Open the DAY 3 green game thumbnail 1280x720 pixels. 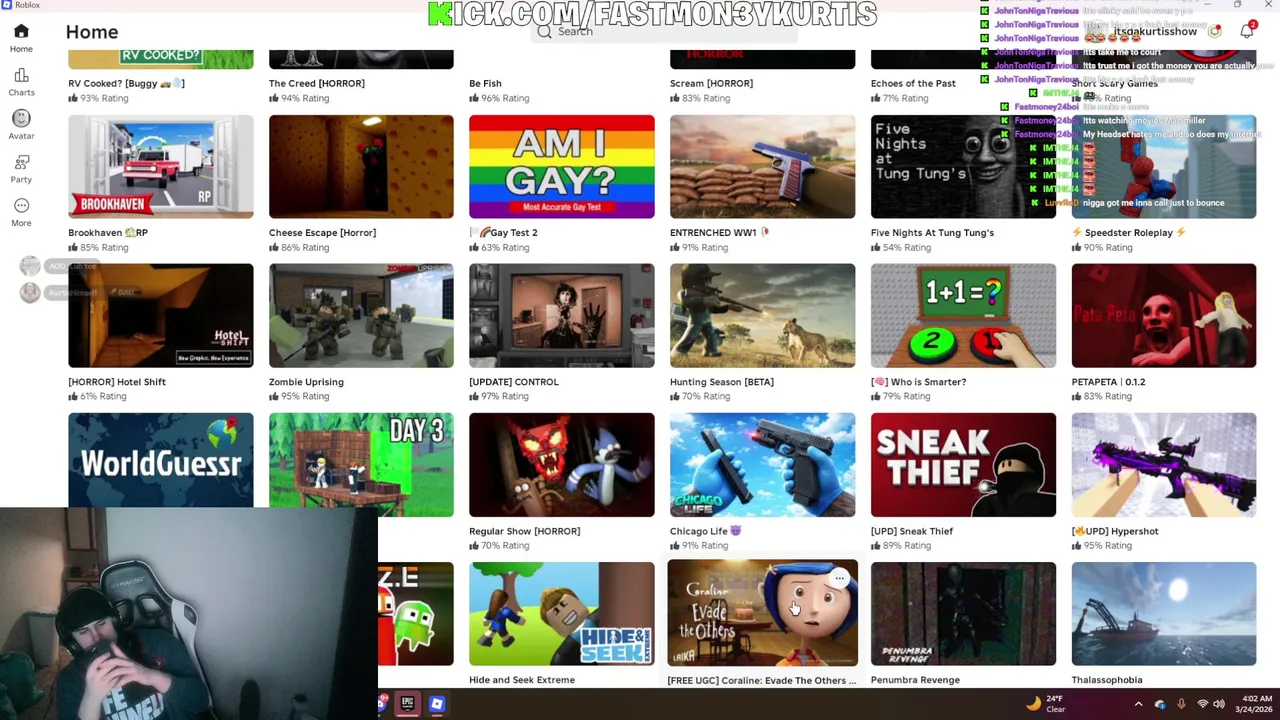(x=361, y=464)
